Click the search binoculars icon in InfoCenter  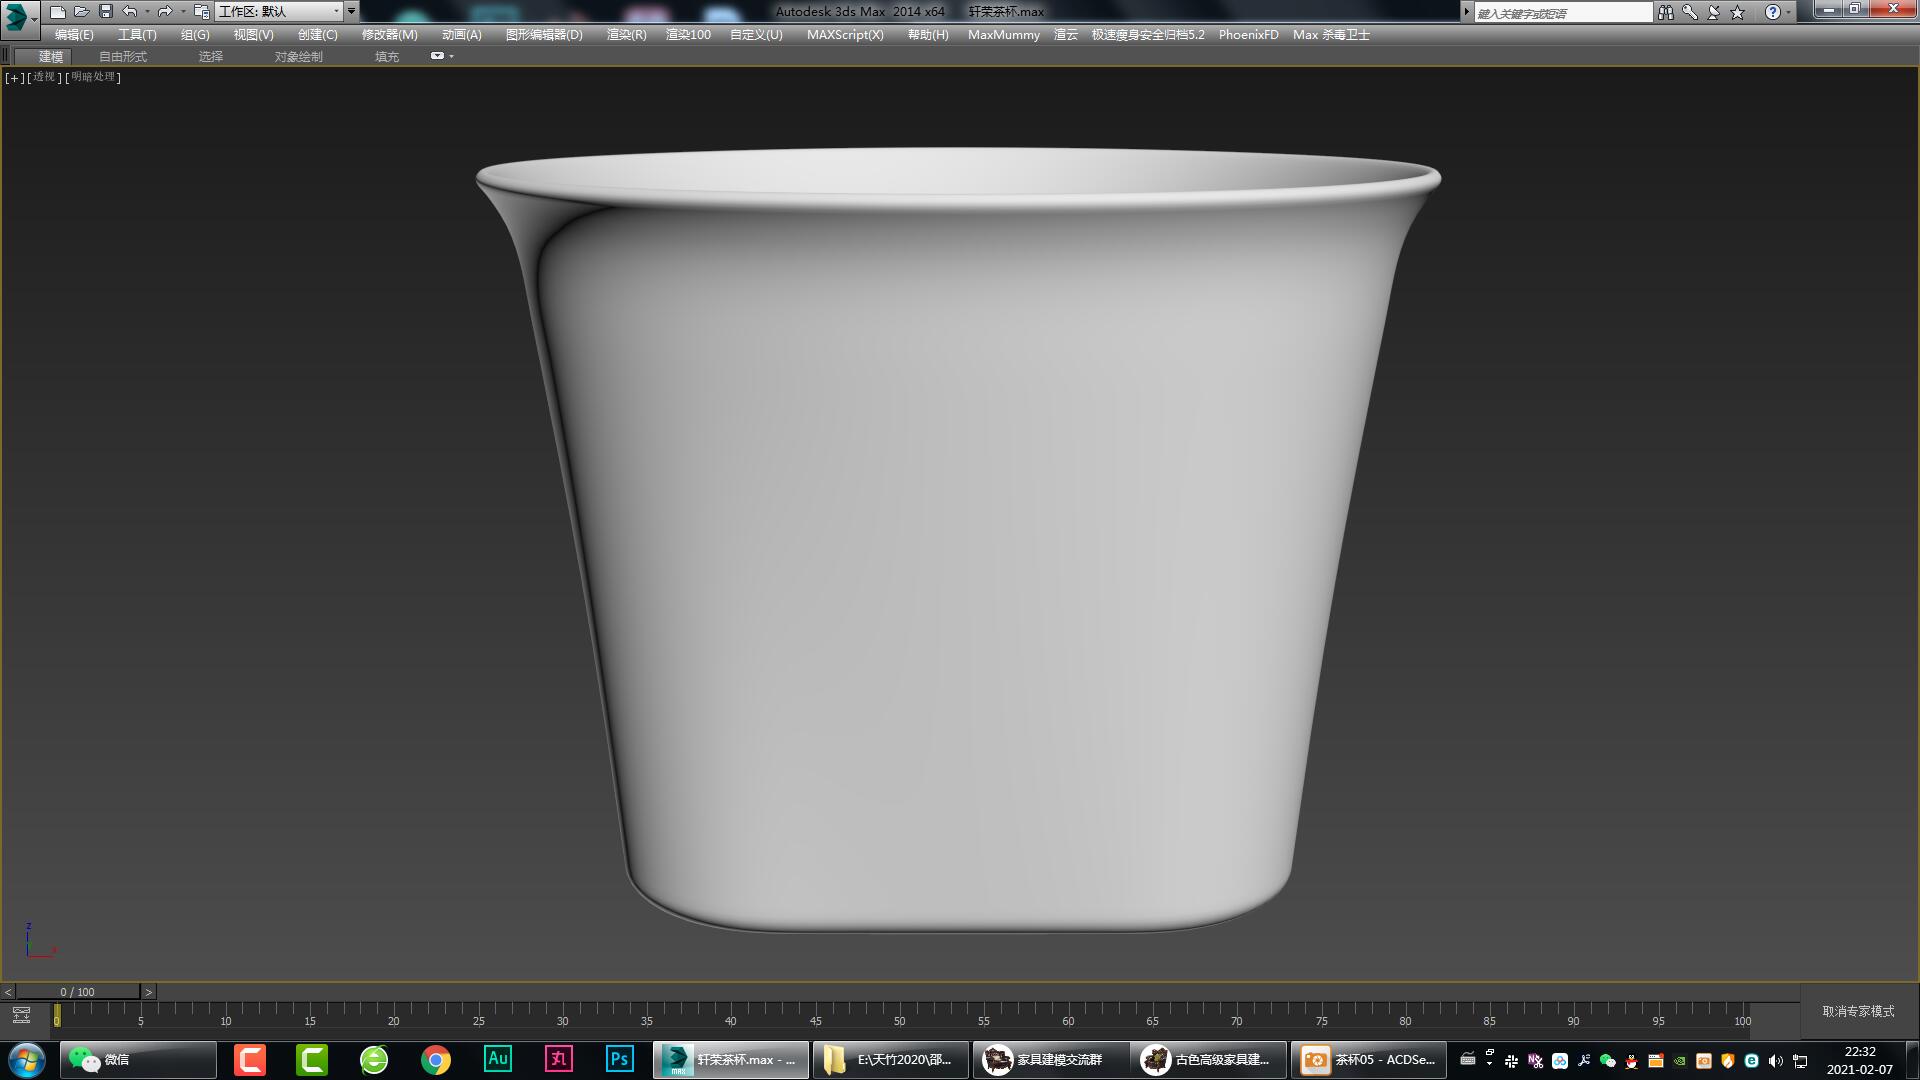coord(1666,12)
